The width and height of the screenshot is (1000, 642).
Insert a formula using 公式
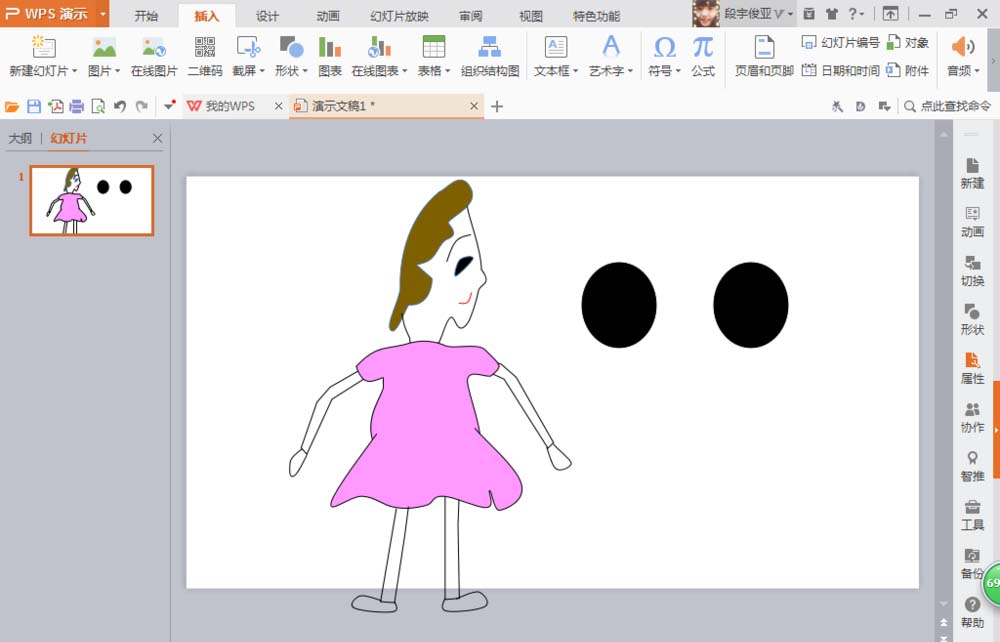701,55
